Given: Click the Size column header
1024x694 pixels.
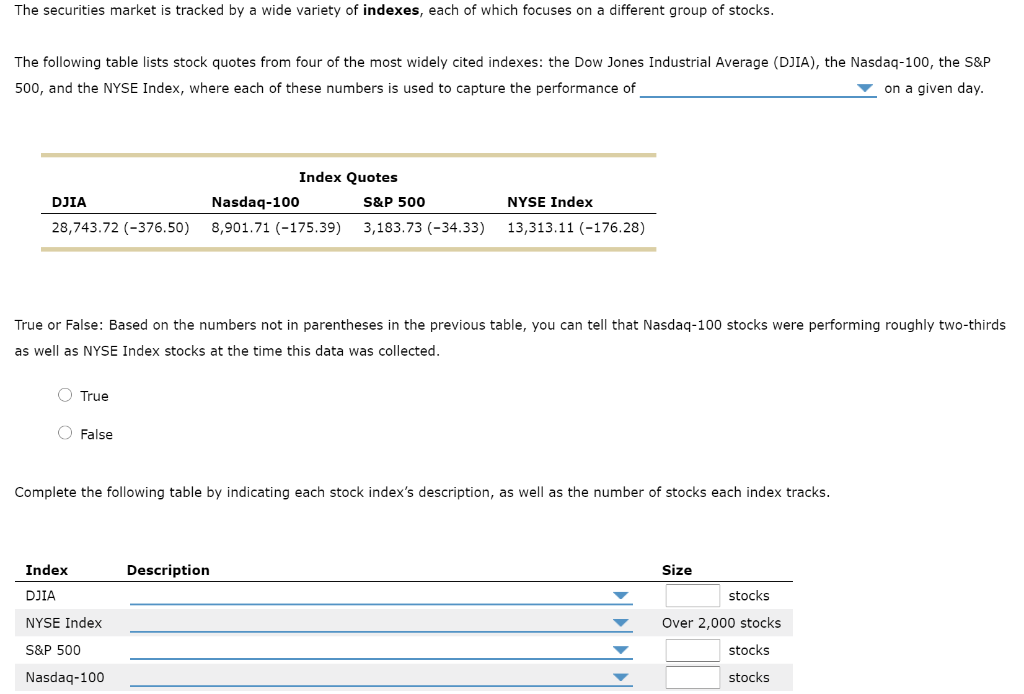Looking at the screenshot, I should [677, 570].
